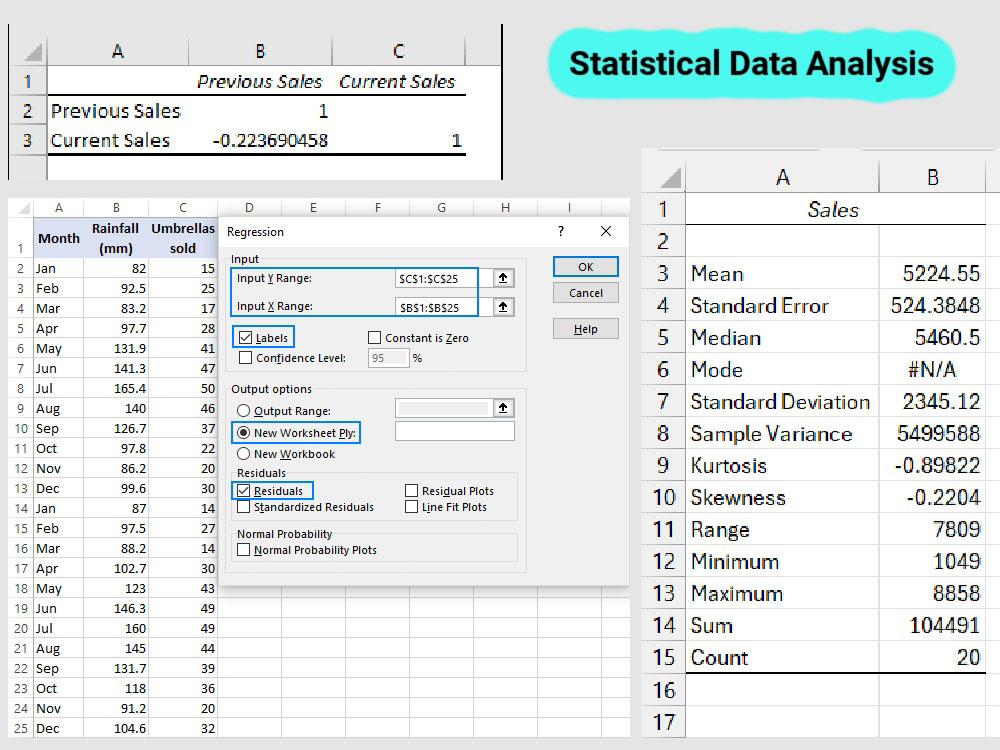This screenshot has width=1000, height=750.
Task: Enable the Line Fit Plots checkbox
Action: (411, 507)
